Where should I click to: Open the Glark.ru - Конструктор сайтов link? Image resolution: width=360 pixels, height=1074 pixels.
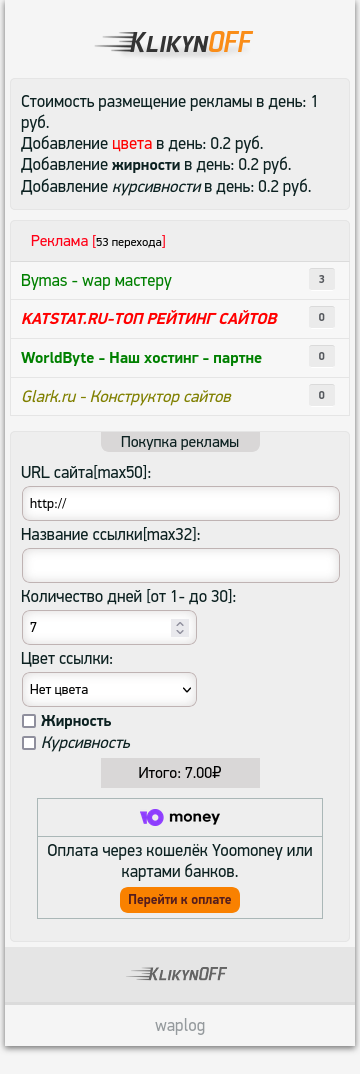point(126,396)
